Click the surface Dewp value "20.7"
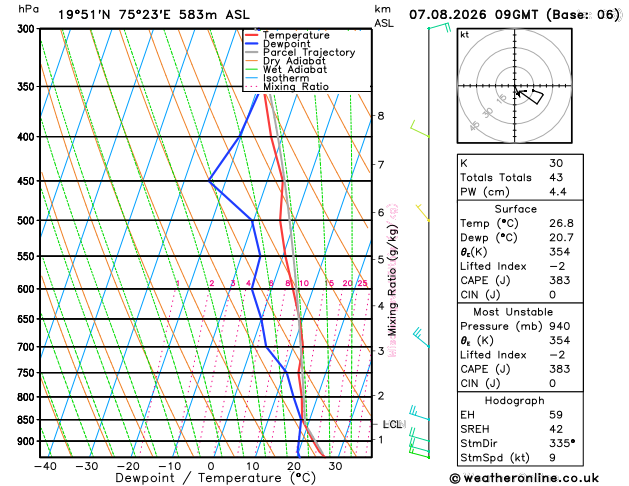The width and height of the screenshot is (629, 486). tap(562, 238)
